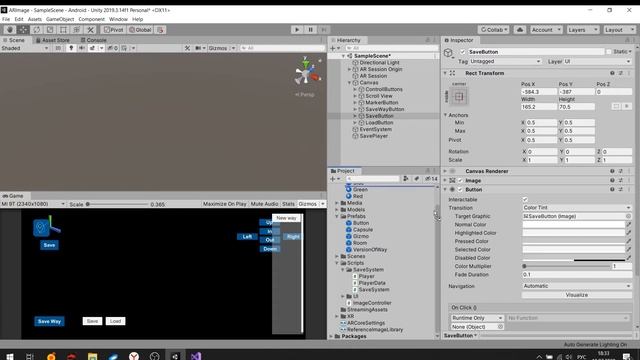
Task: Select the Move tool
Action: pyautogui.click(x=23, y=30)
